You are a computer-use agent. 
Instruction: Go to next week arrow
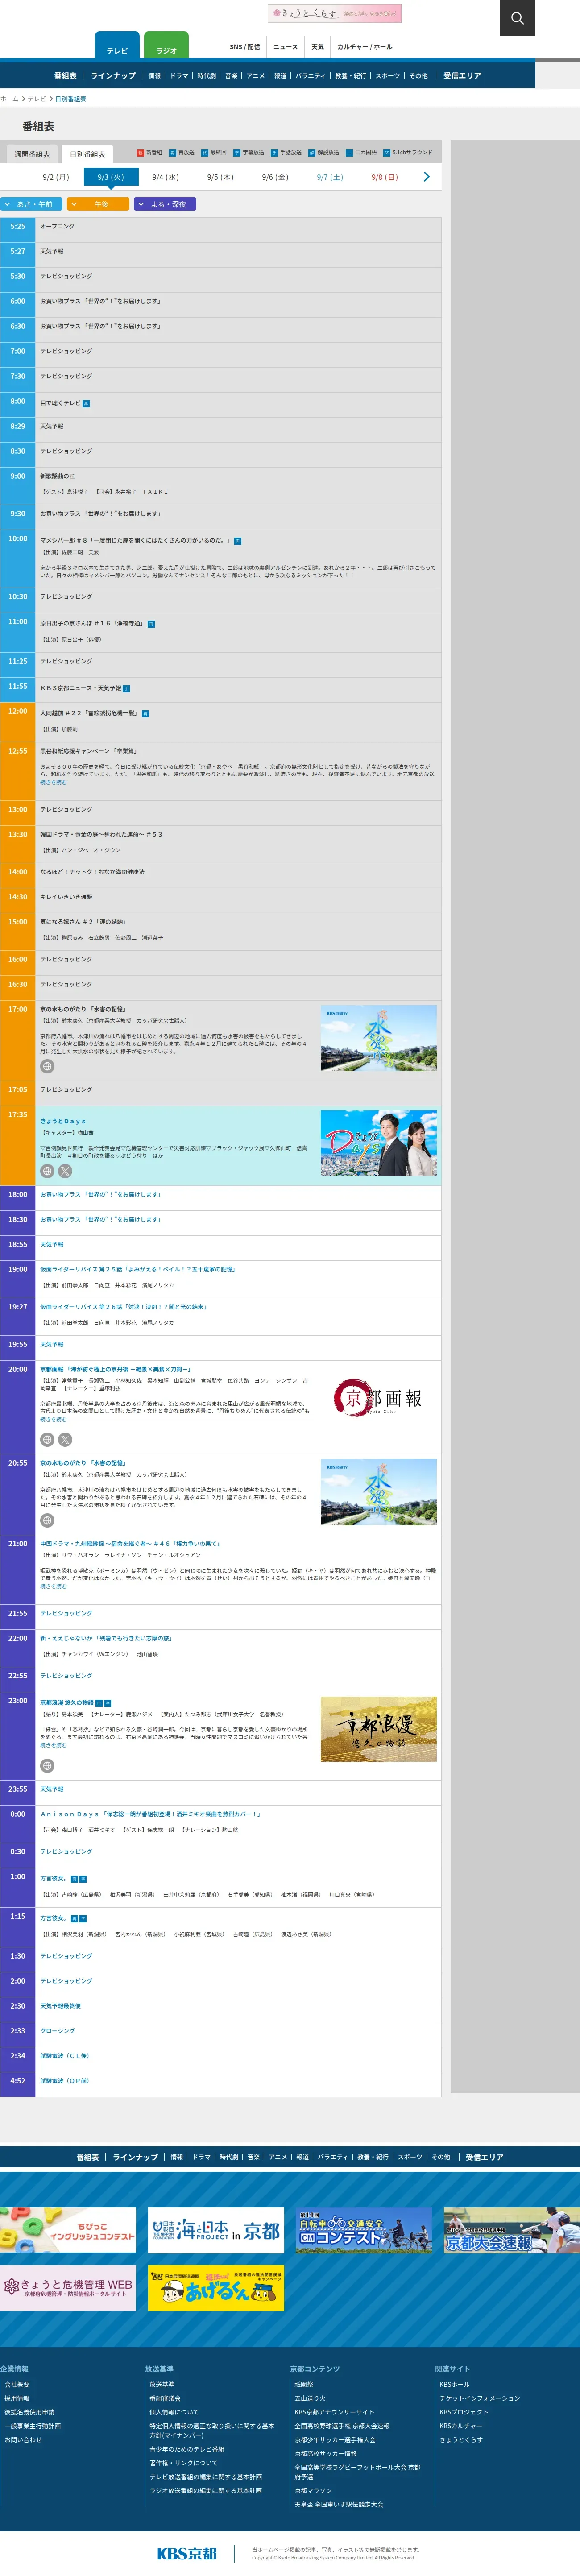click(x=426, y=177)
